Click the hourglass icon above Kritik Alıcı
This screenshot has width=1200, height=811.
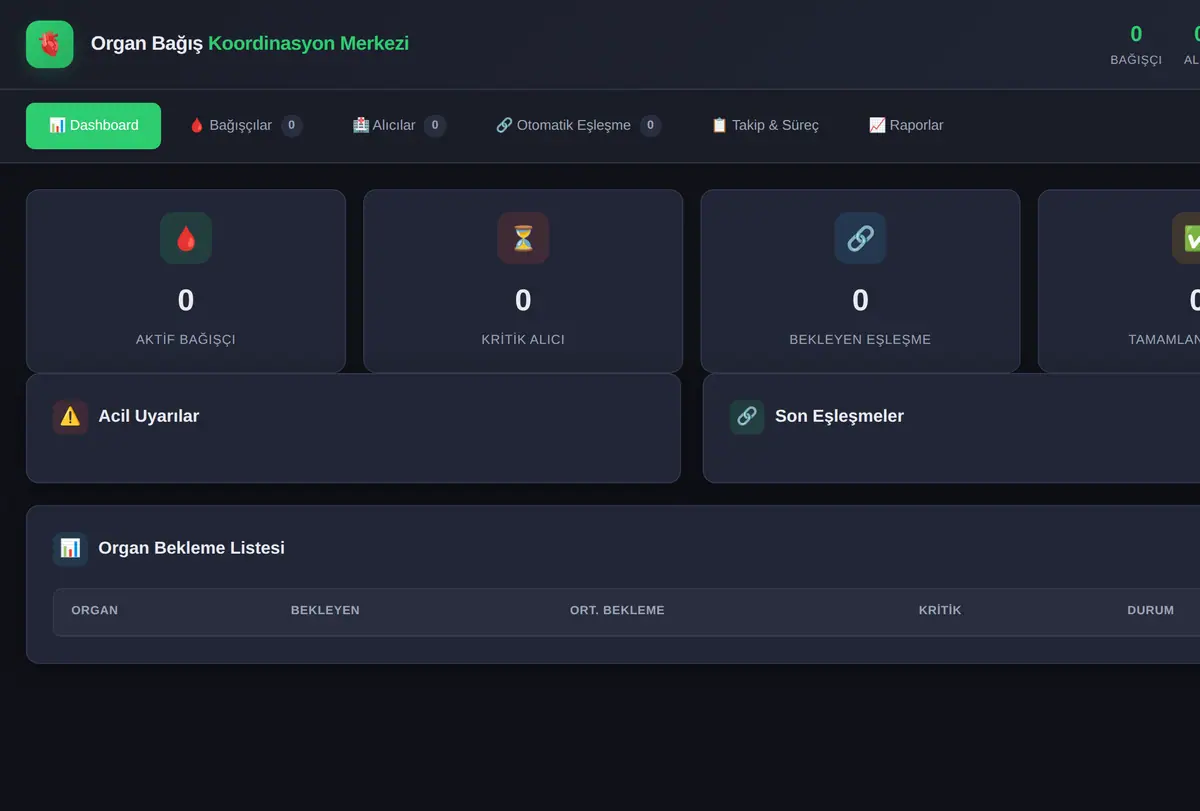coord(523,238)
